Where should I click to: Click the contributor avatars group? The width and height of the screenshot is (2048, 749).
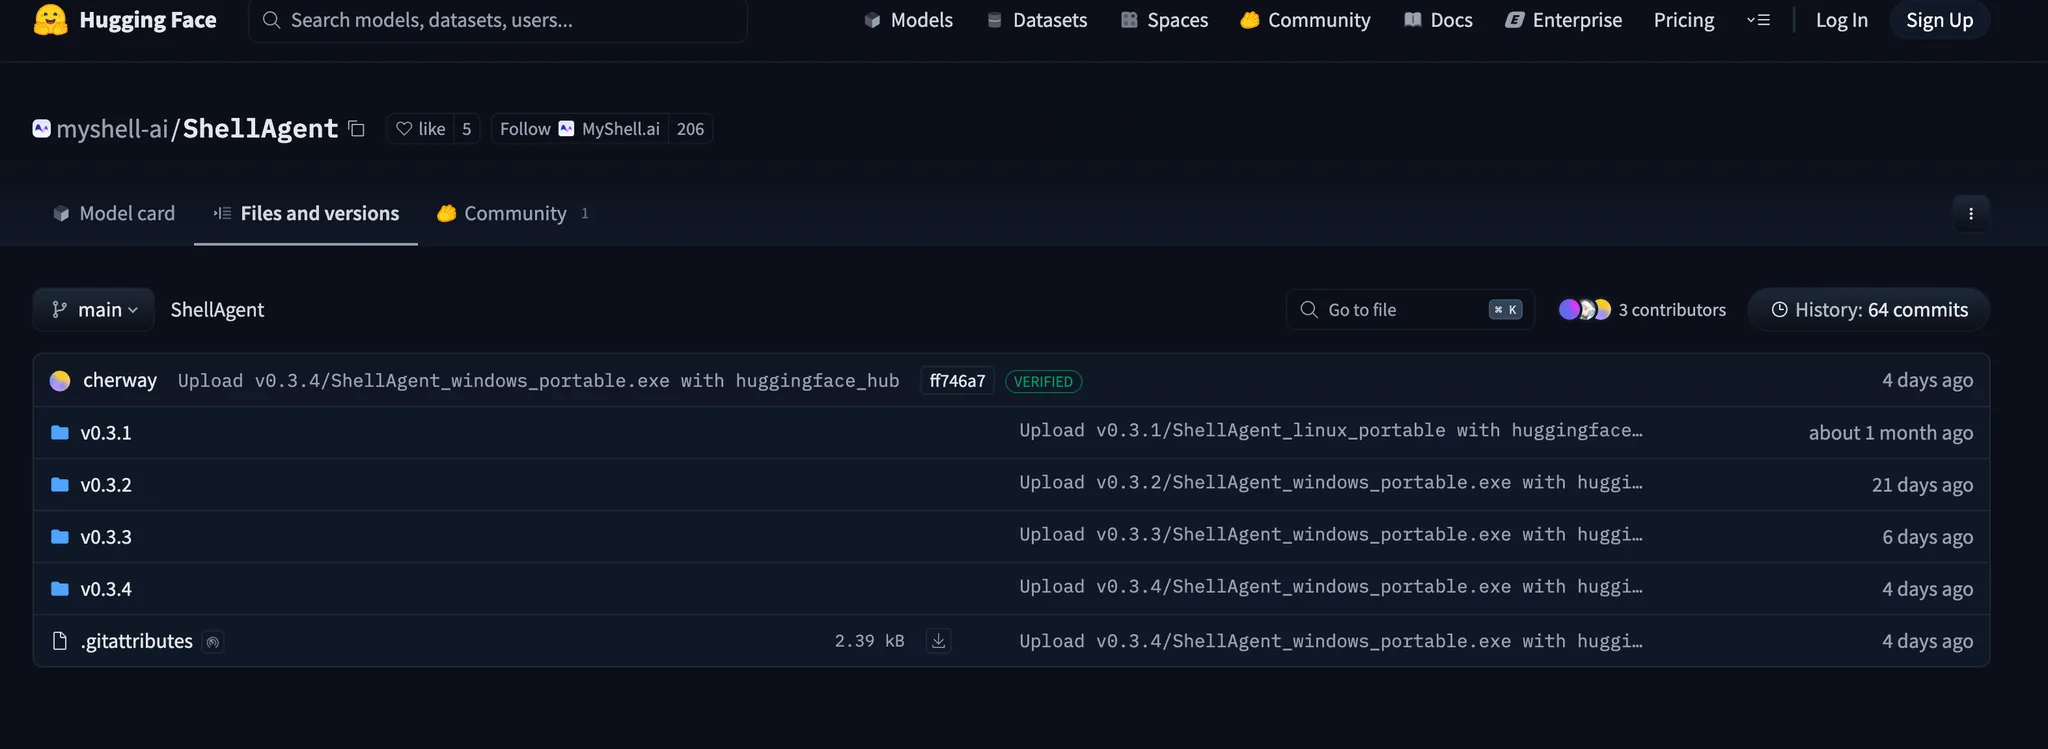click(x=1585, y=310)
